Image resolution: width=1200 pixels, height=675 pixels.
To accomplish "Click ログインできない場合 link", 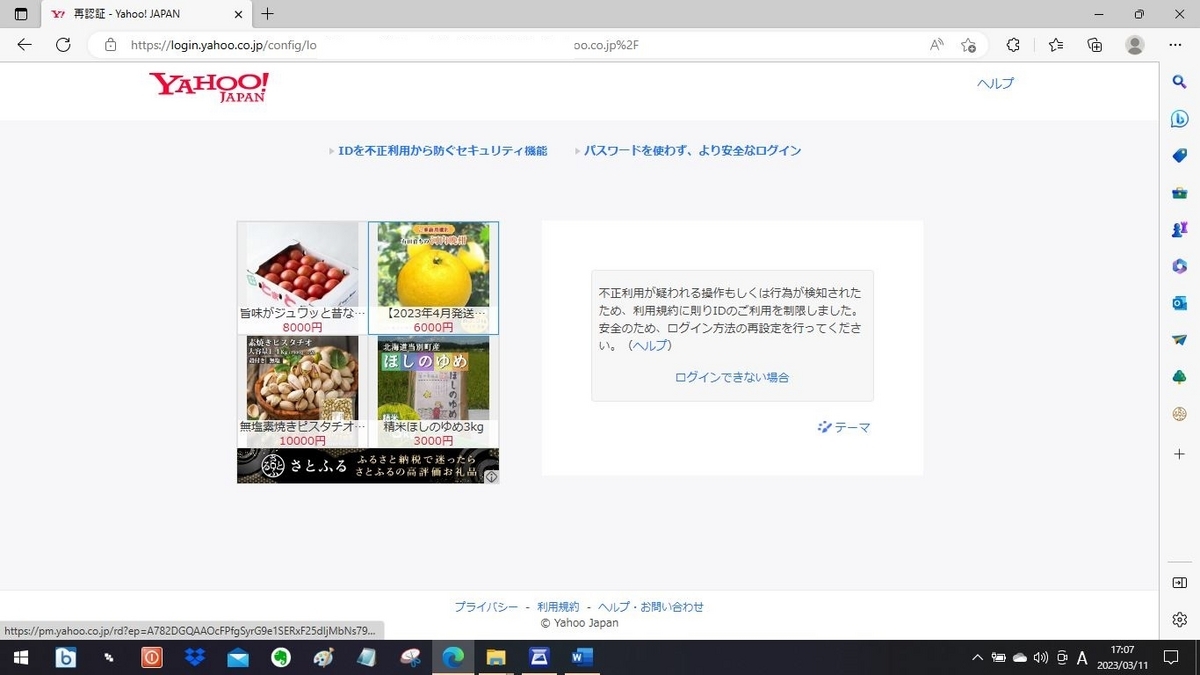I will (732, 377).
